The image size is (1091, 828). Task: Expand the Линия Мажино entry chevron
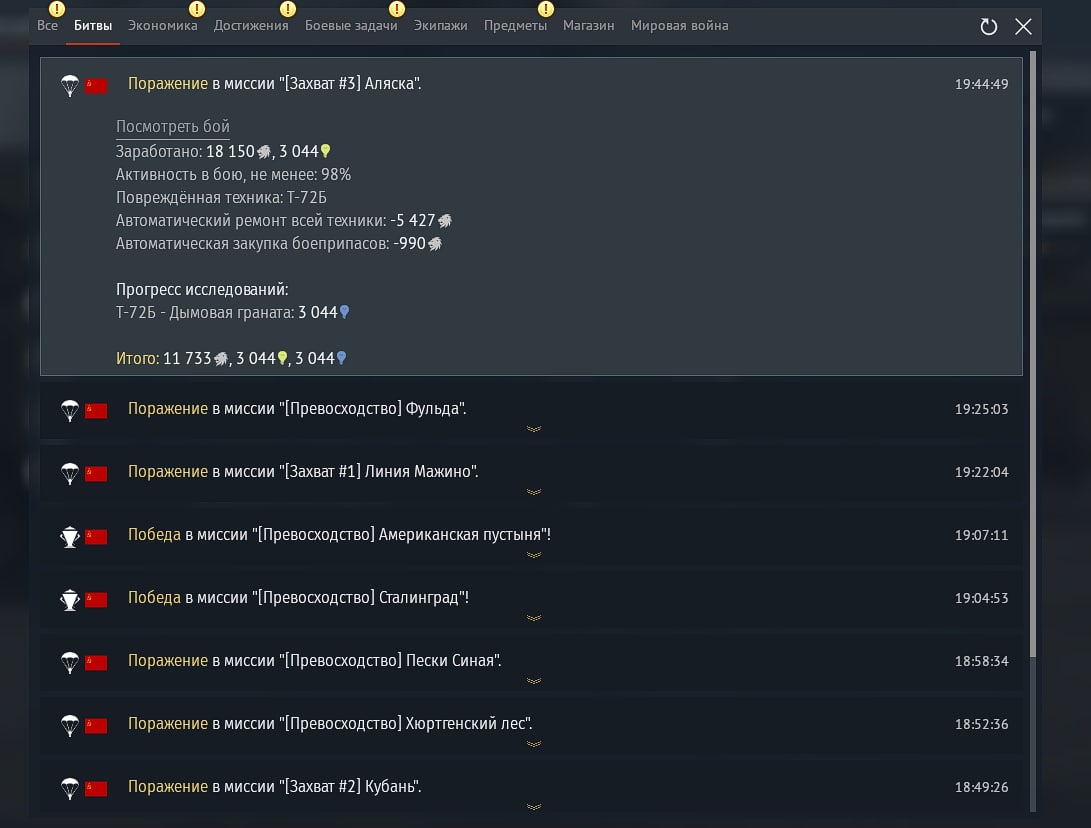[x=534, y=492]
